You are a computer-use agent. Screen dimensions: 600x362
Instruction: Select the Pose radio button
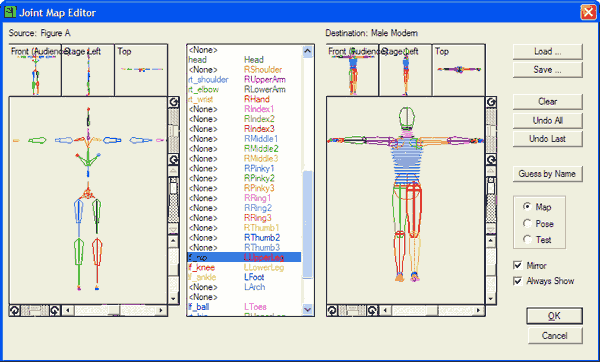point(527,223)
